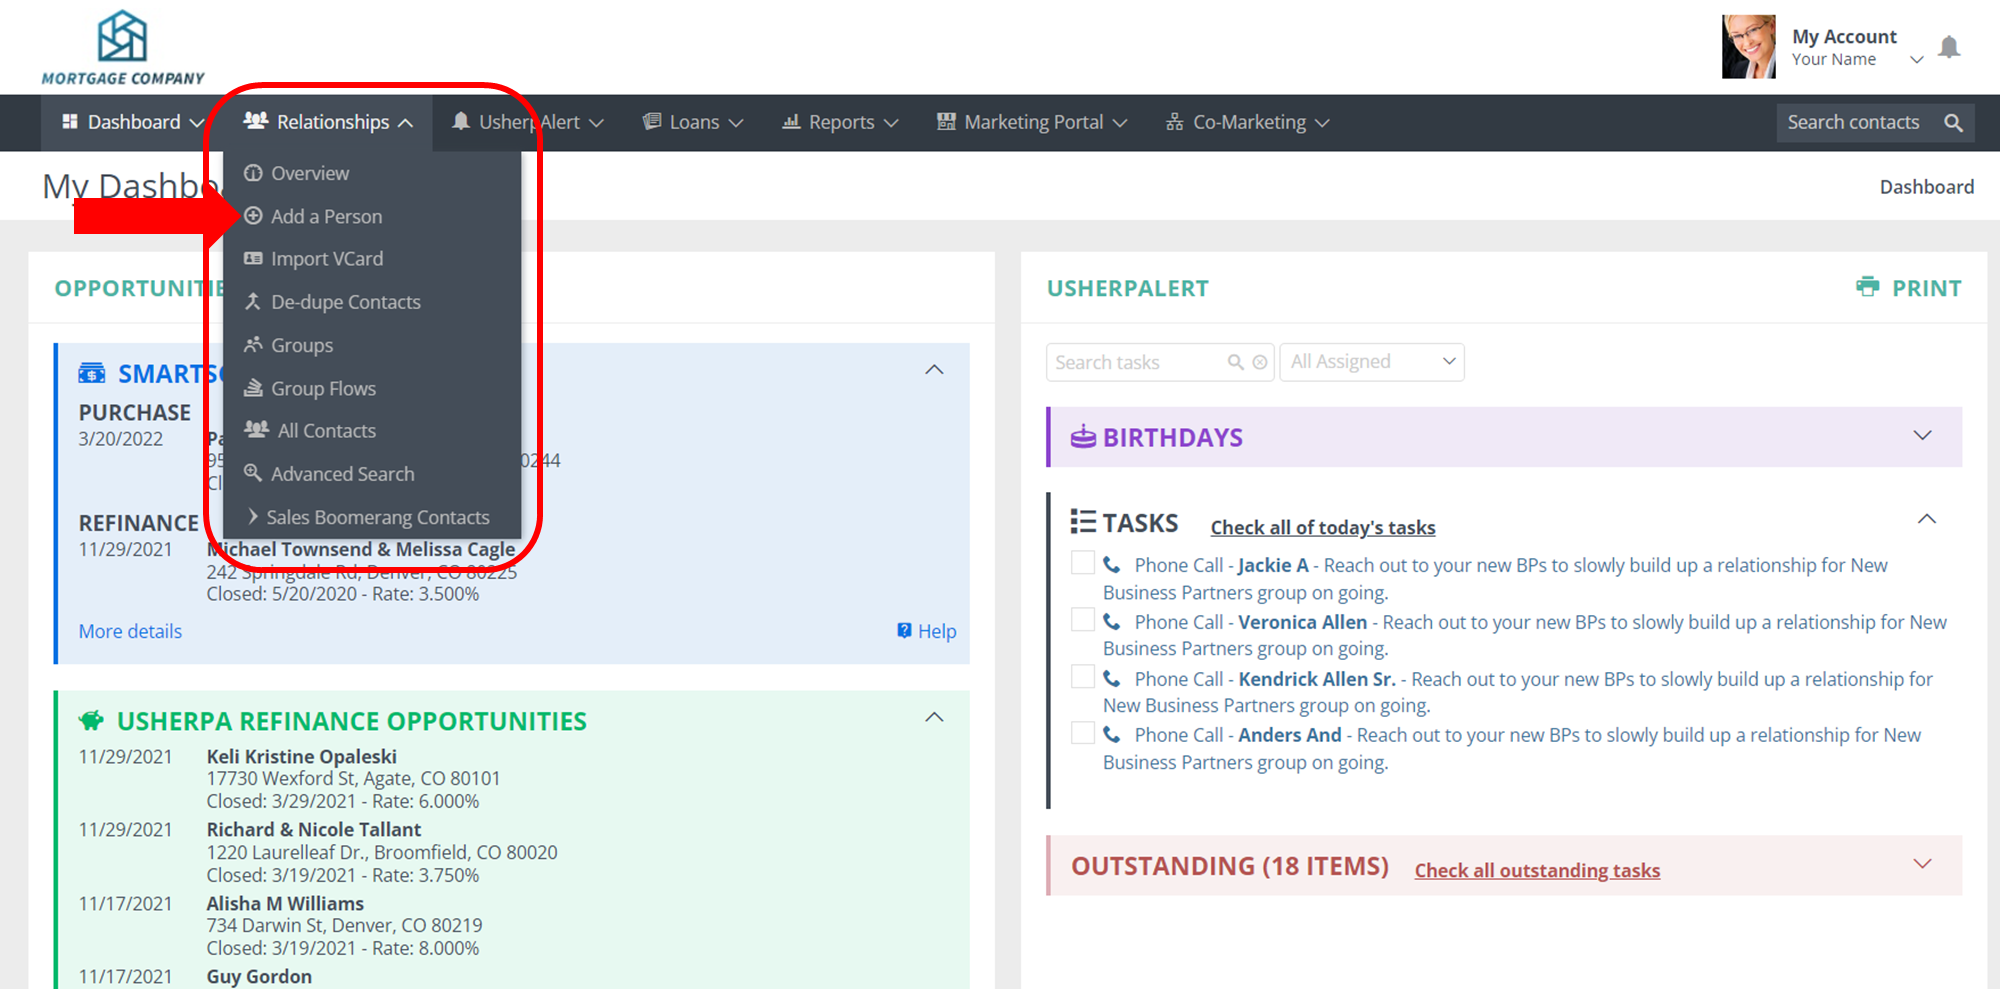Collapse the Usherpa Refinance Opportunities panel
The width and height of the screenshot is (2000, 989).
[x=934, y=718]
